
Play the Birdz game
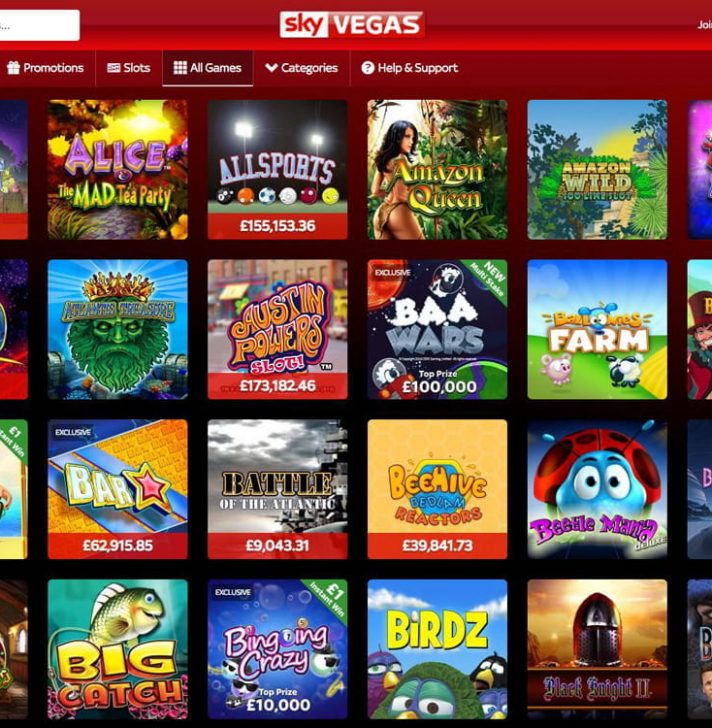tap(437, 649)
